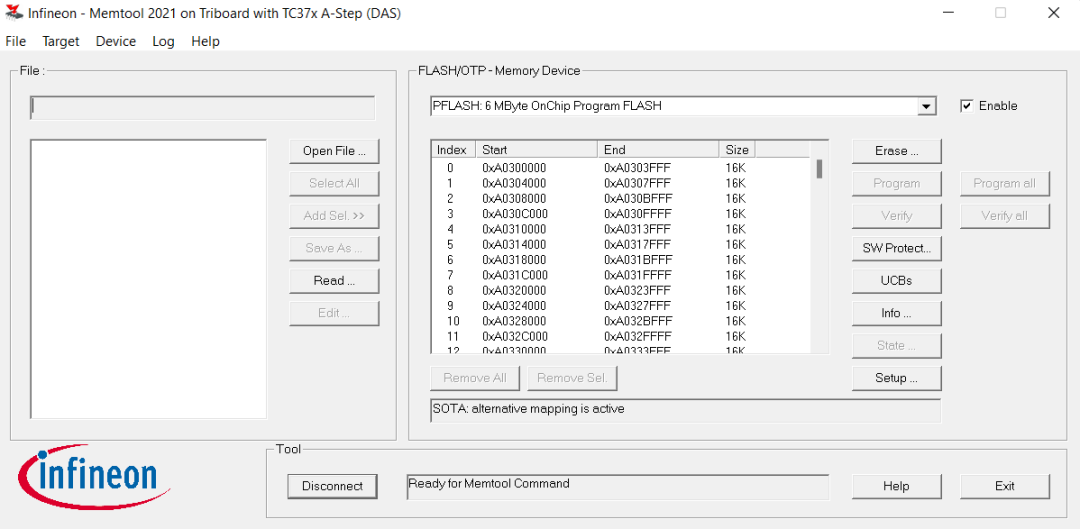Select sector row with start 0xA0324000

point(620,305)
